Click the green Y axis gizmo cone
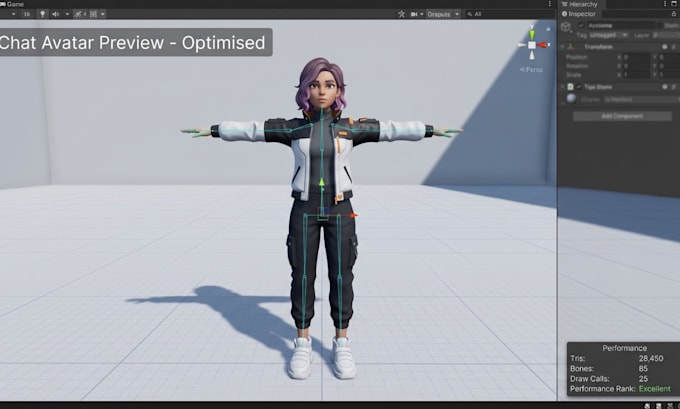Image resolution: width=680 pixels, height=409 pixels. click(532, 34)
